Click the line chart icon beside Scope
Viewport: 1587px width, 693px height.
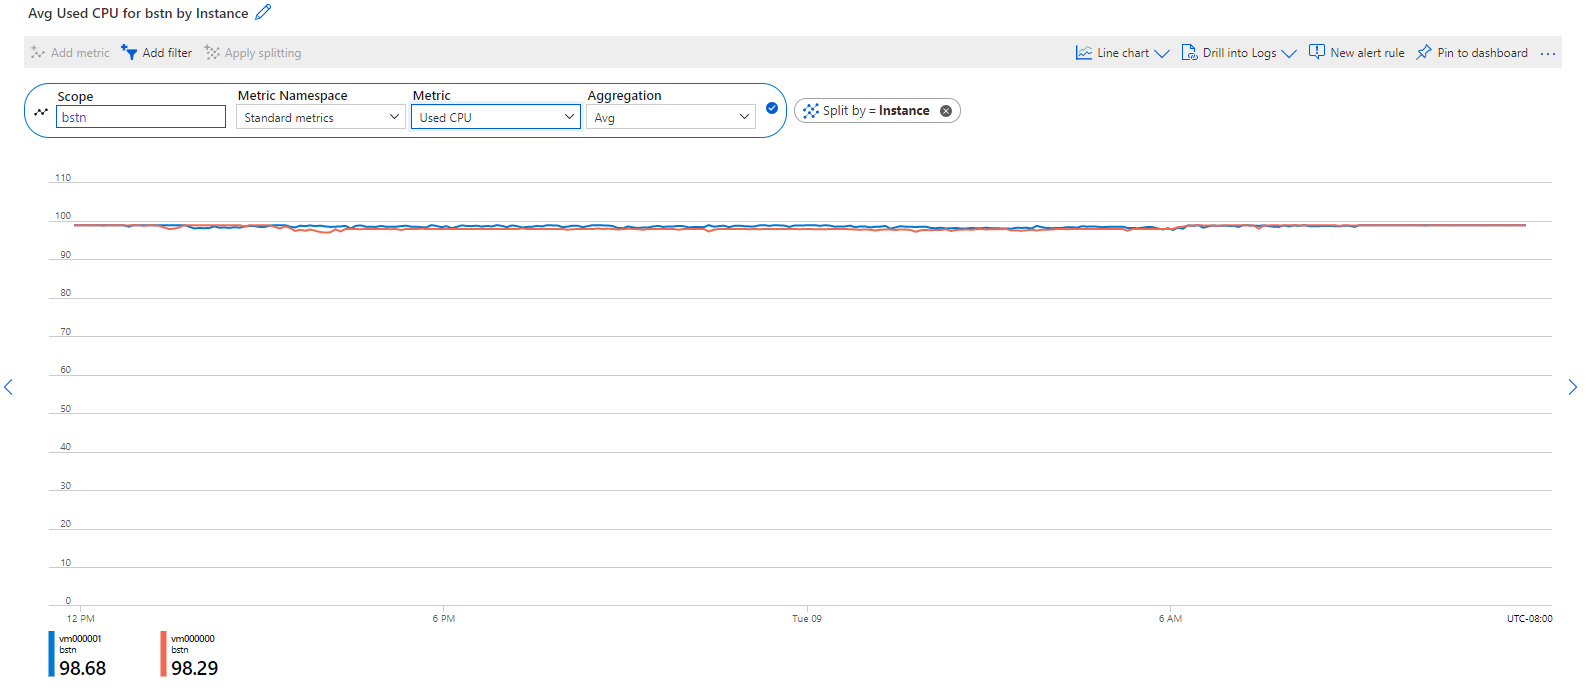[41, 112]
